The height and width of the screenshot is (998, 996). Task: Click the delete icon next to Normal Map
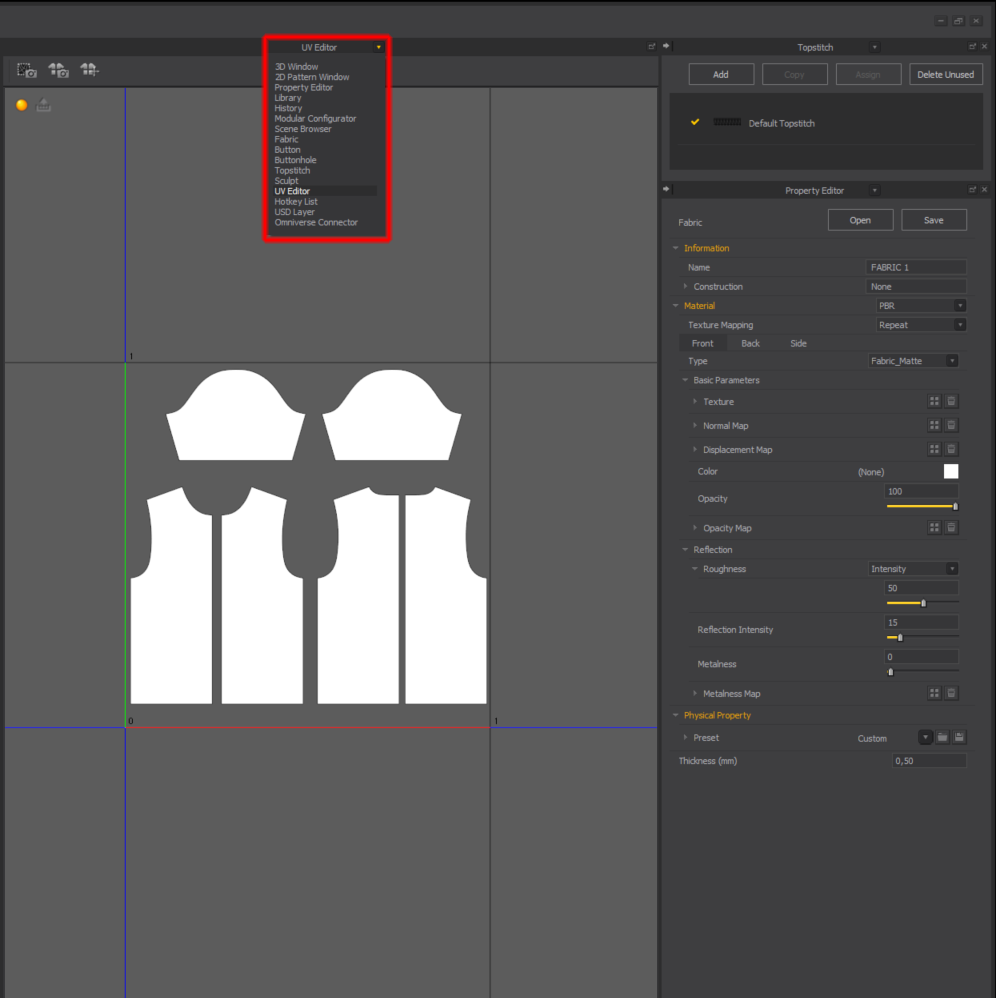951,424
